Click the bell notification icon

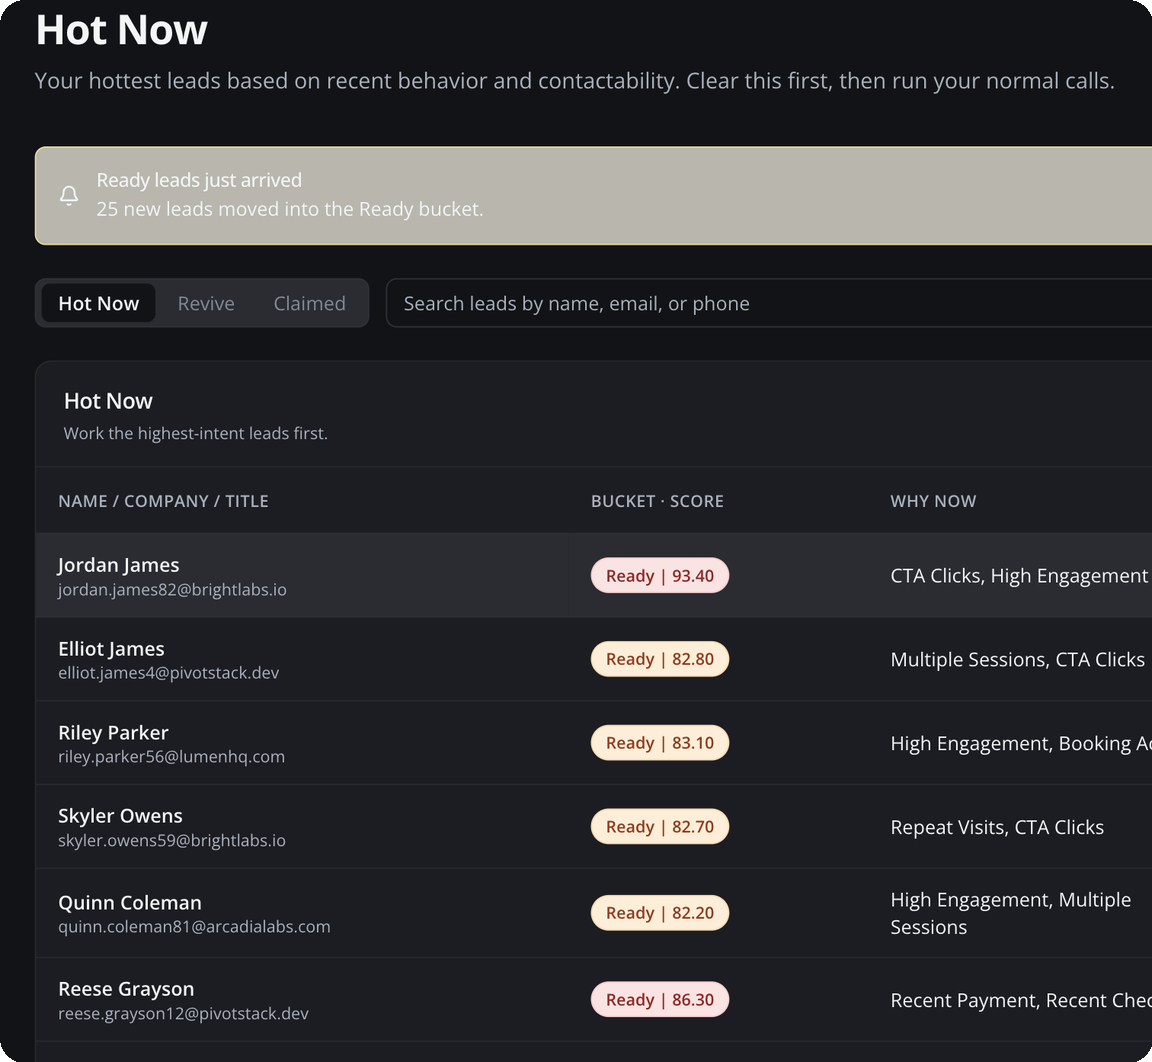point(69,195)
